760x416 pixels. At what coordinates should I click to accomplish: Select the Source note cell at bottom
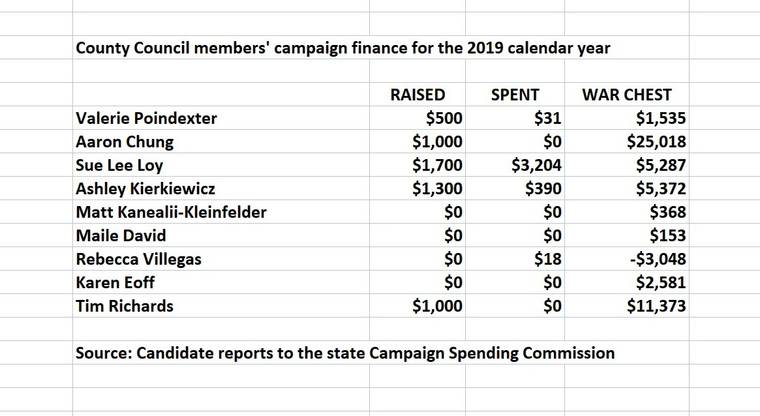[345, 353]
